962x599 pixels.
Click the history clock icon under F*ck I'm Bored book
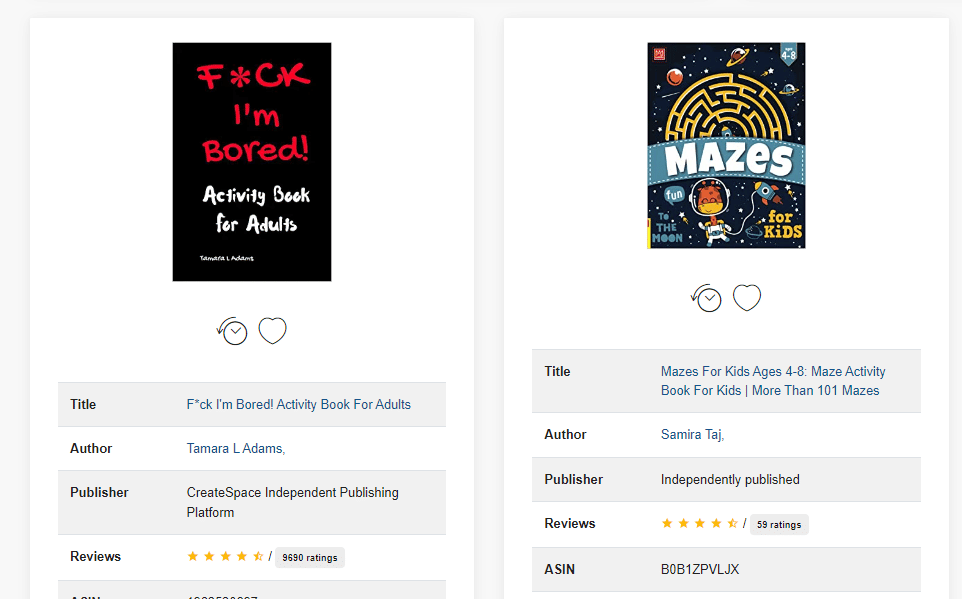[x=233, y=331]
